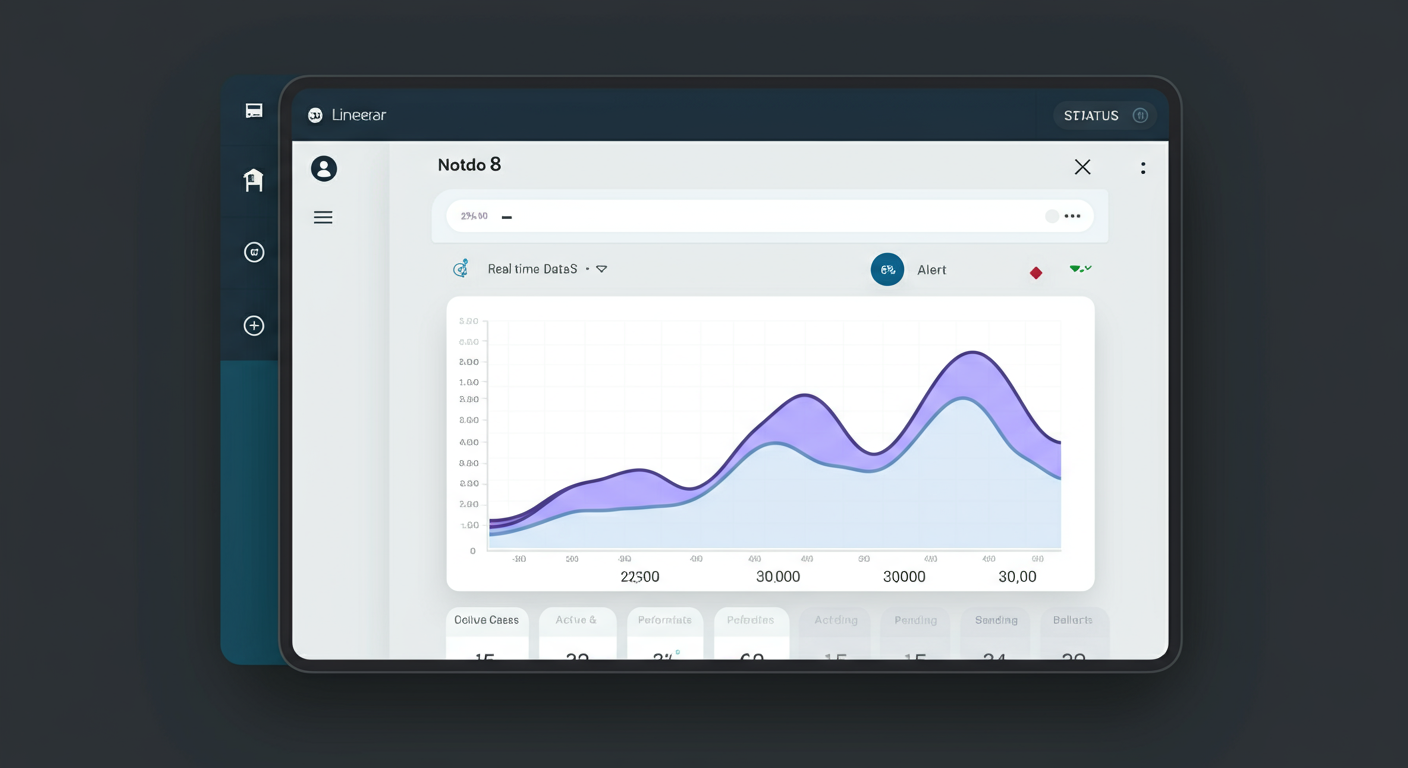1408x768 pixels.
Task: Click the 6% Alert badge
Action: click(887, 269)
